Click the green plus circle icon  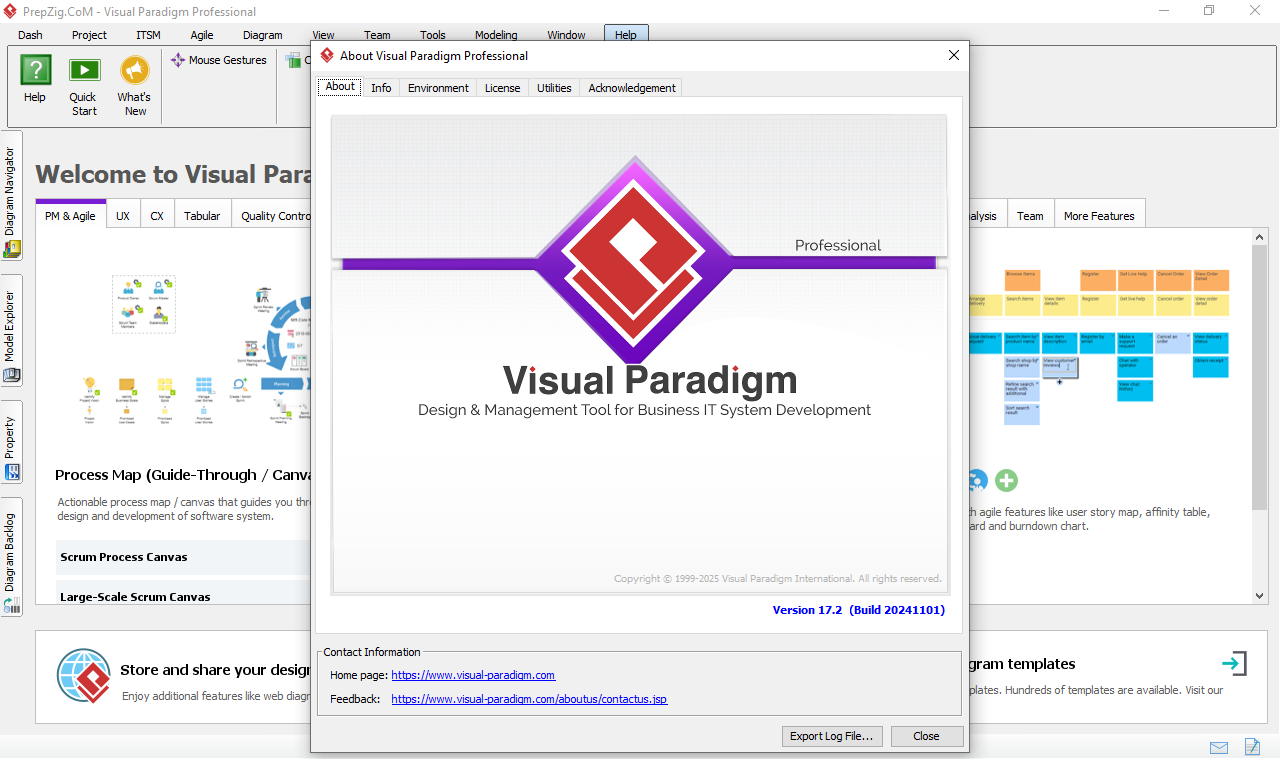pyautogui.click(x=1006, y=481)
